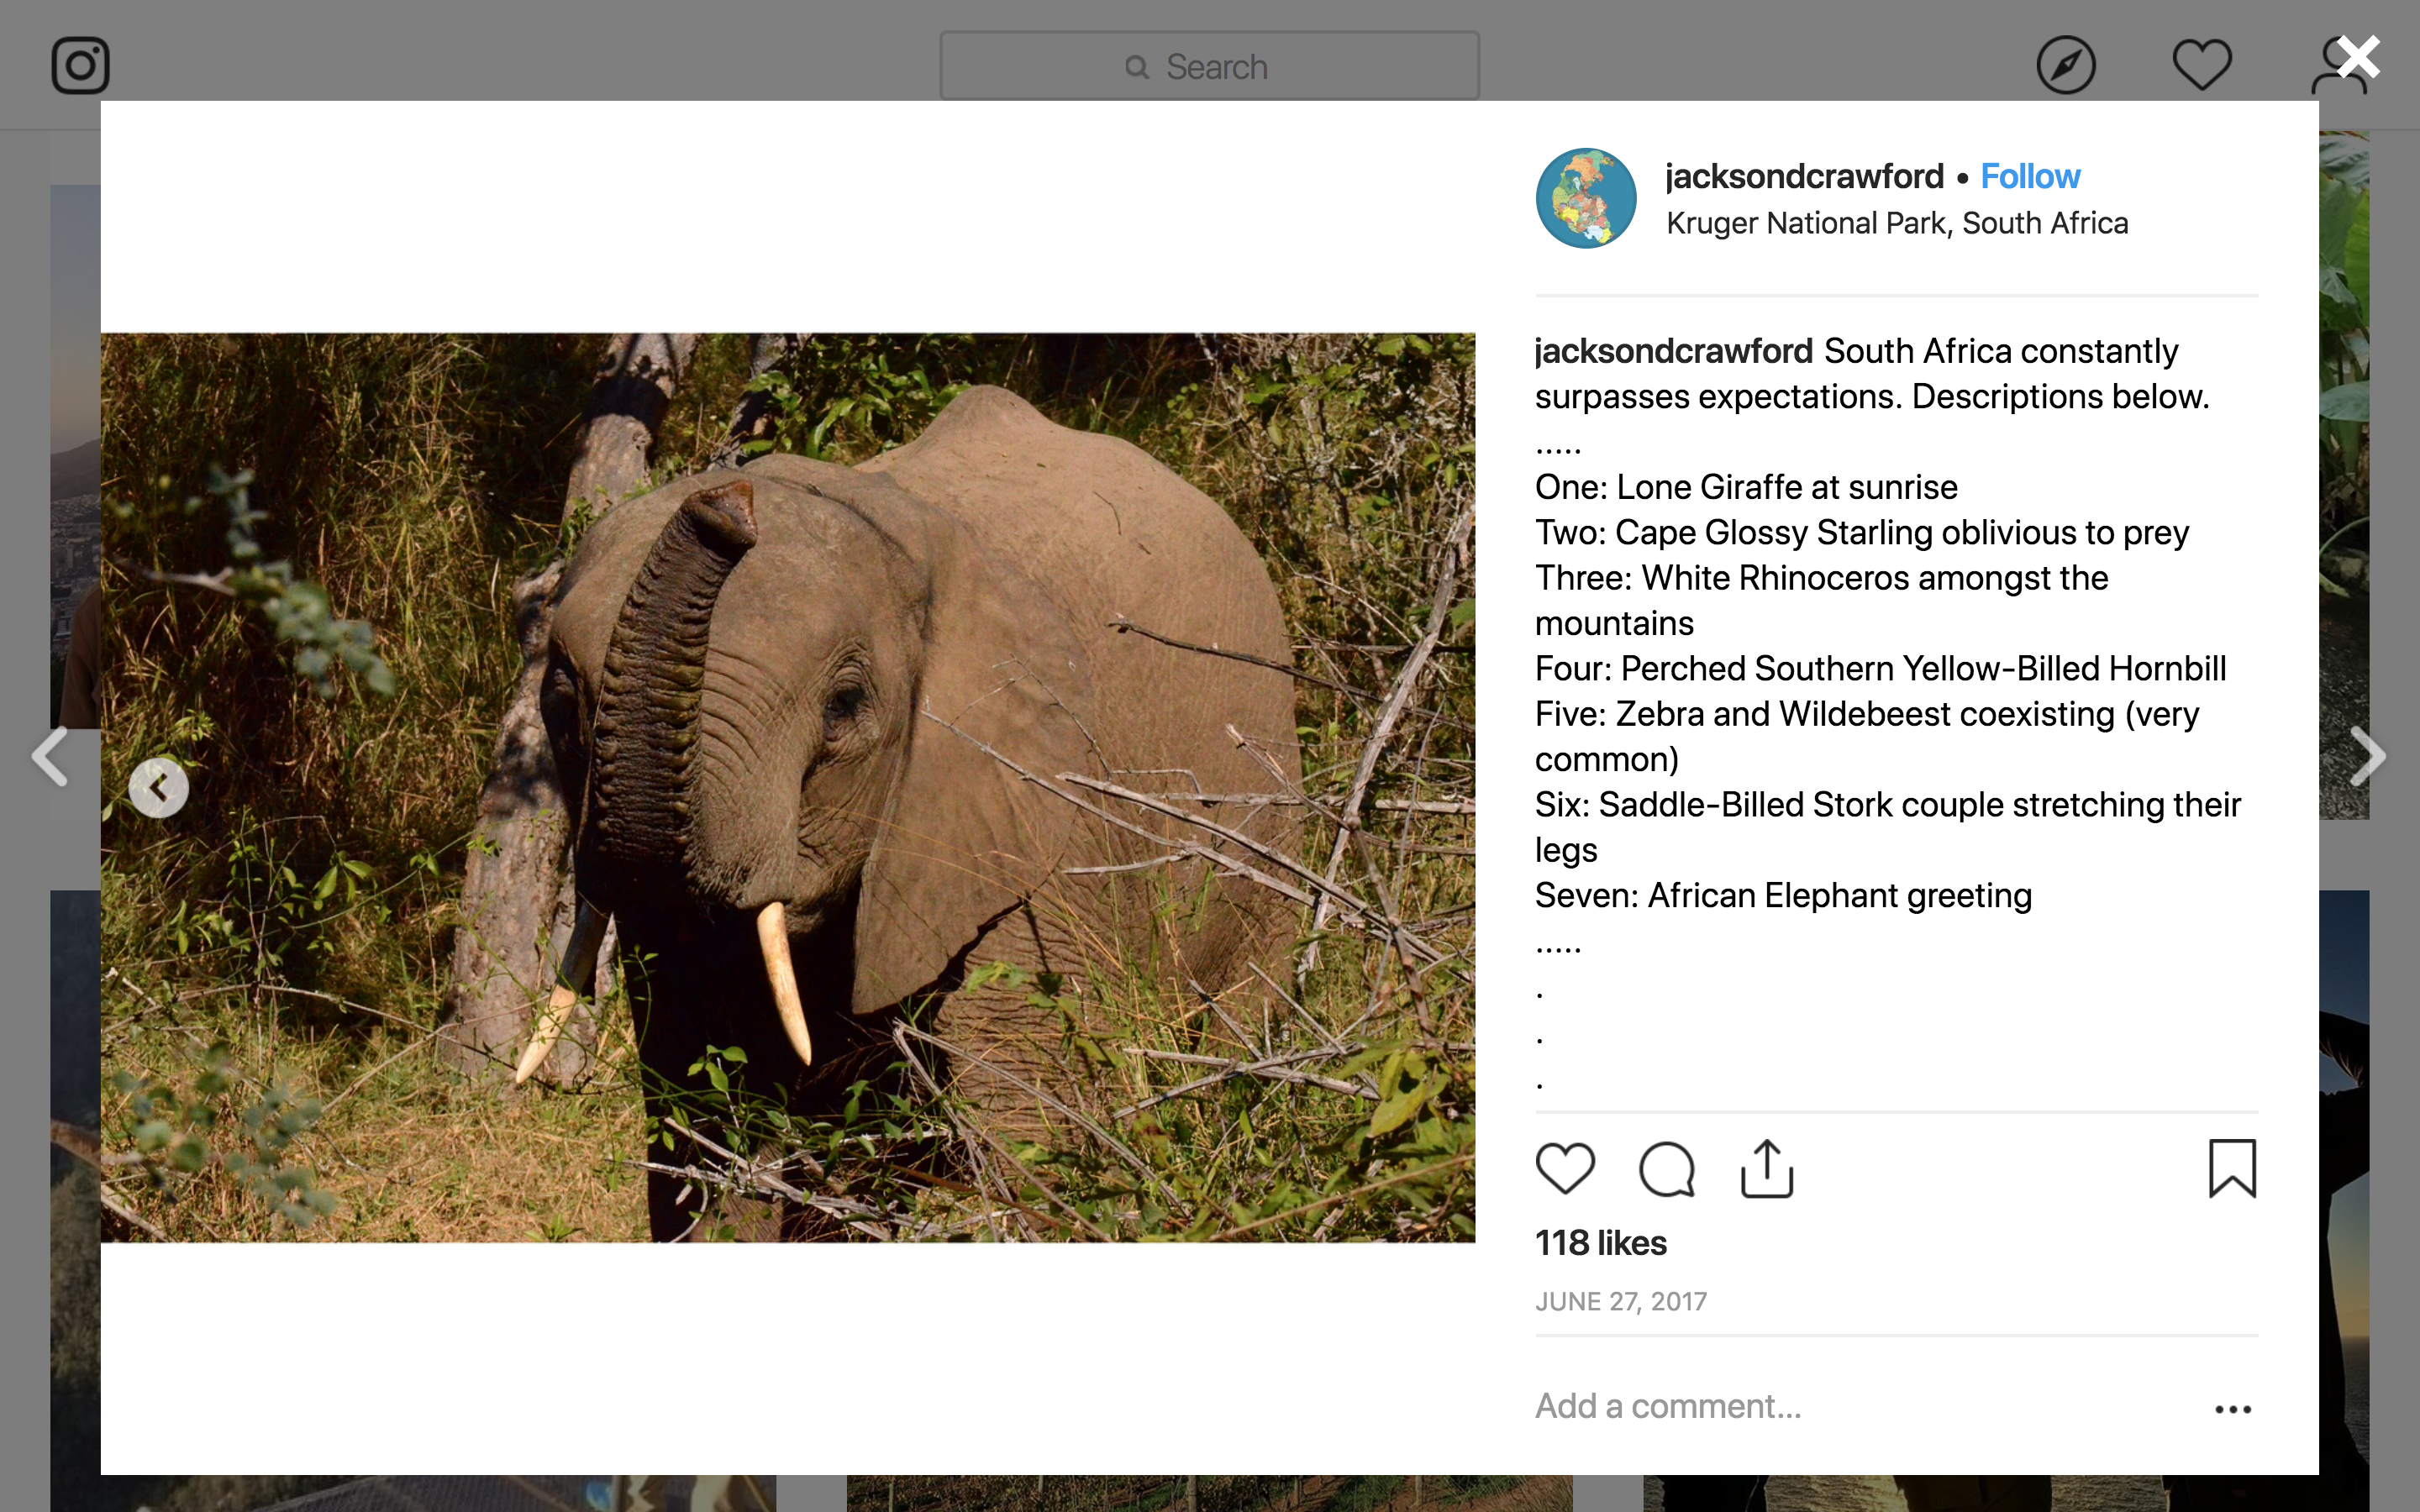The width and height of the screenshot is (2420, 1512).
Task: Go to previous post arrow
Action: 50,756
